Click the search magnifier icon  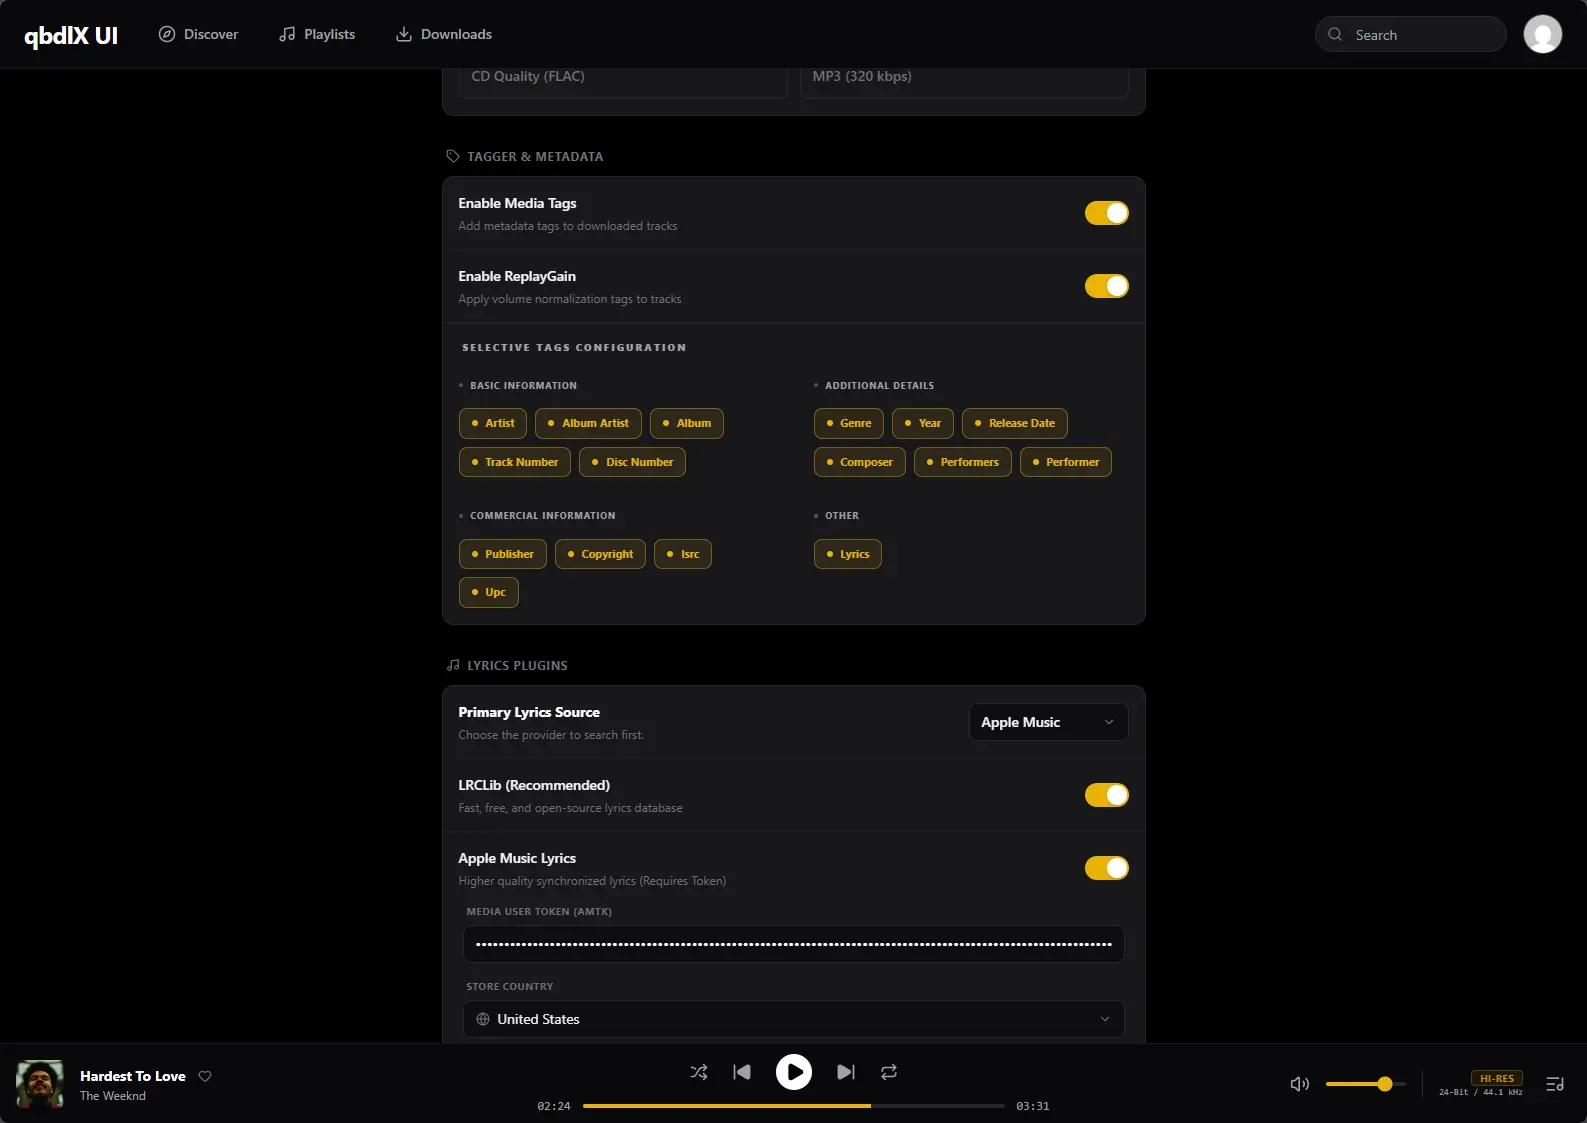(x=1334, y=34)
